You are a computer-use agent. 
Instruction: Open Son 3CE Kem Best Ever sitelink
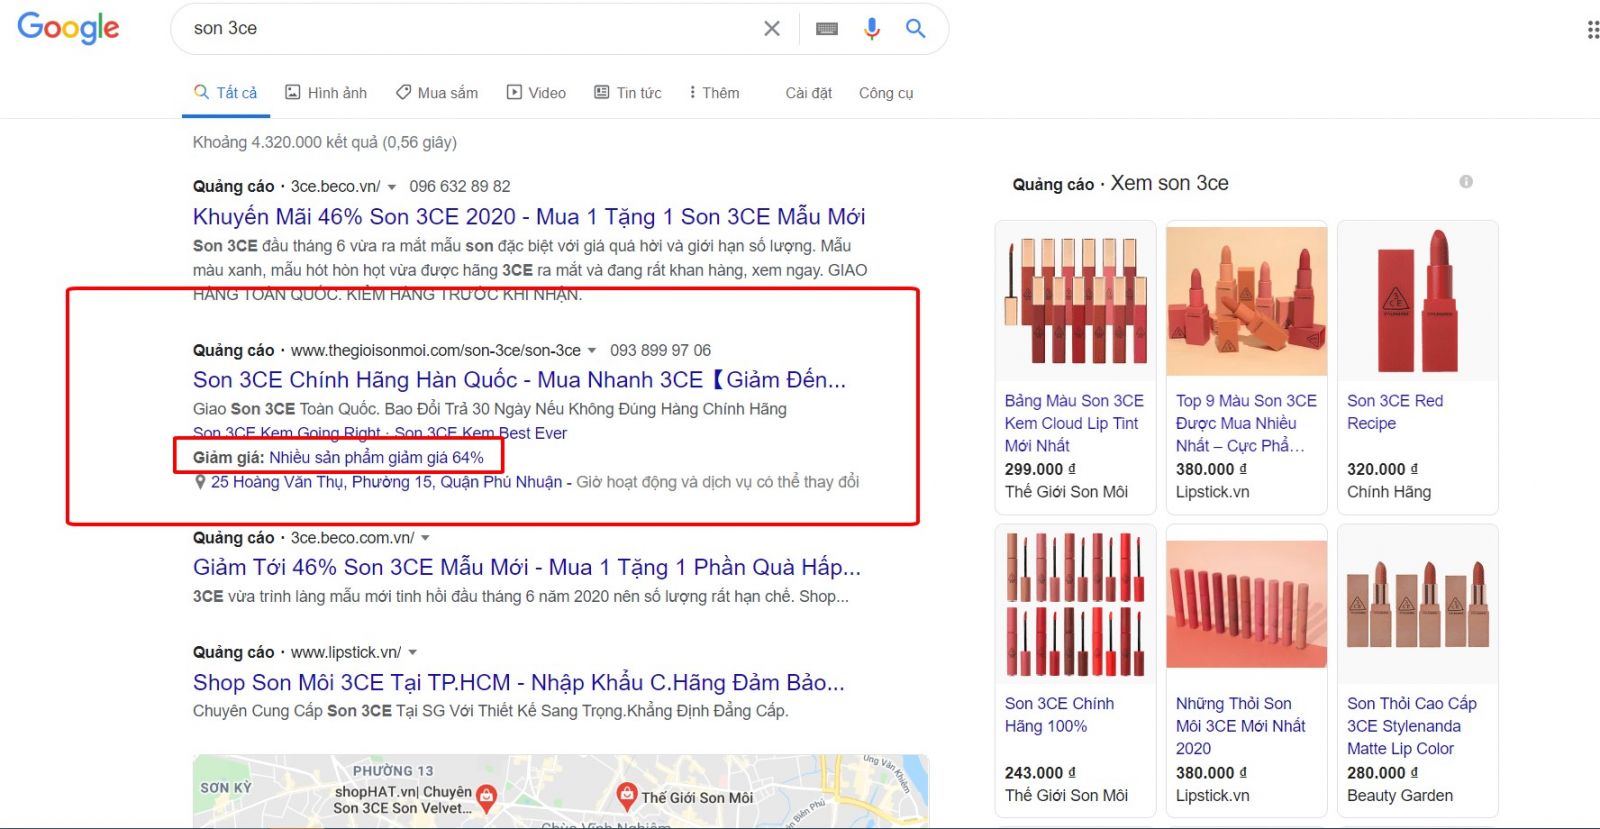(481, 433)
